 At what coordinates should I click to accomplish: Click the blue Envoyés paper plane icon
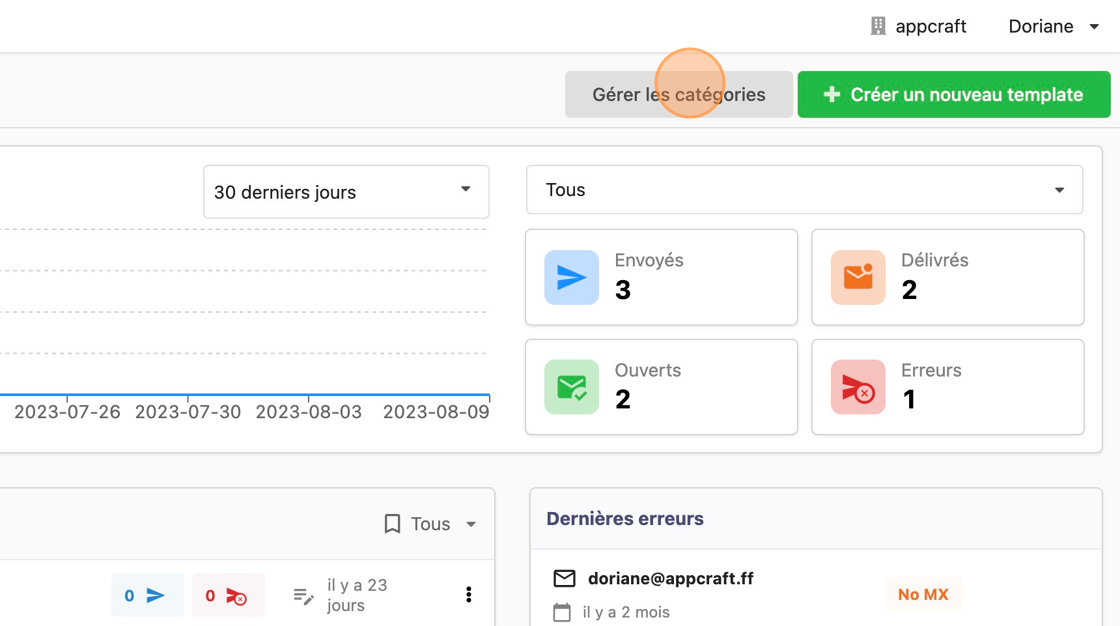click(x=571, y=277)
